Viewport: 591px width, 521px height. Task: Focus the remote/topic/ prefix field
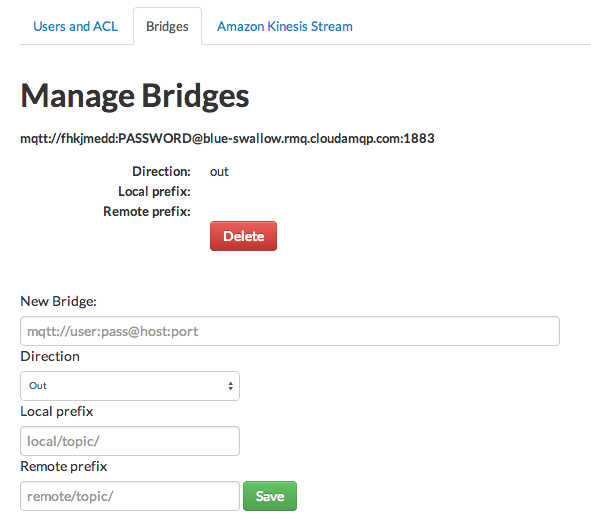(x=130, y=496)
